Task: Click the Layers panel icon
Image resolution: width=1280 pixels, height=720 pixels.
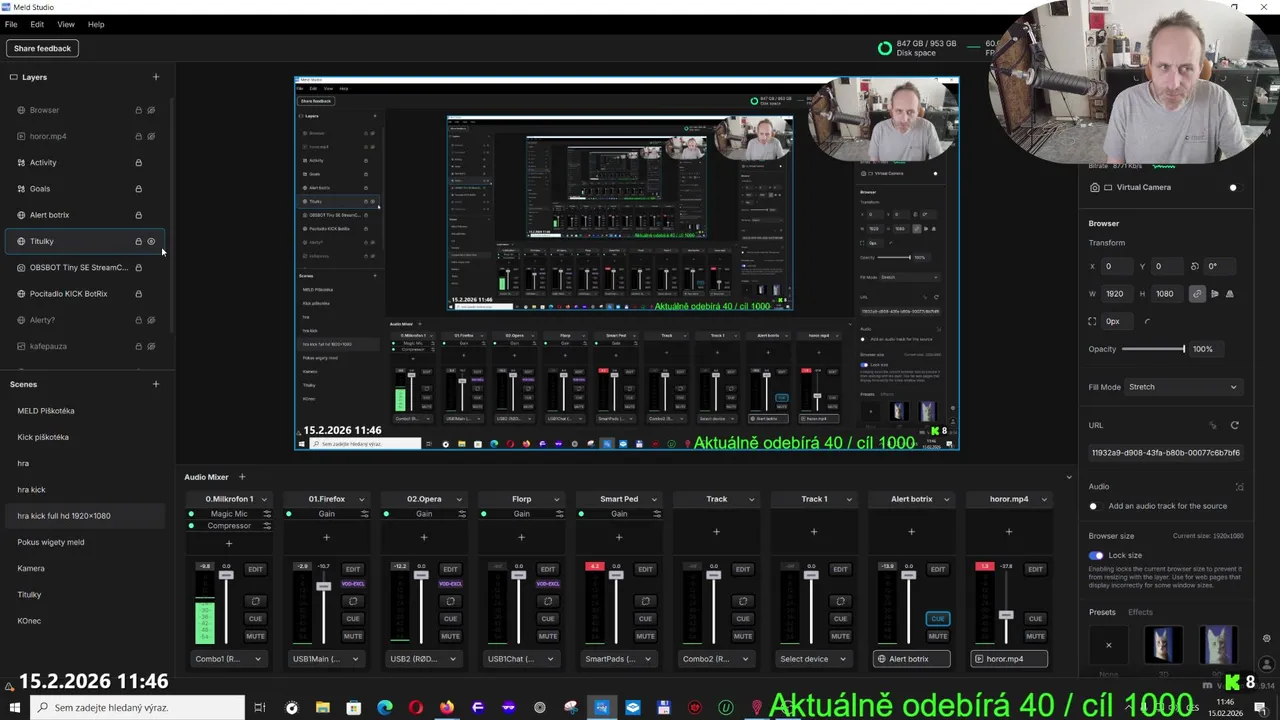Action: pyautogui.click(x=14, y=77)
